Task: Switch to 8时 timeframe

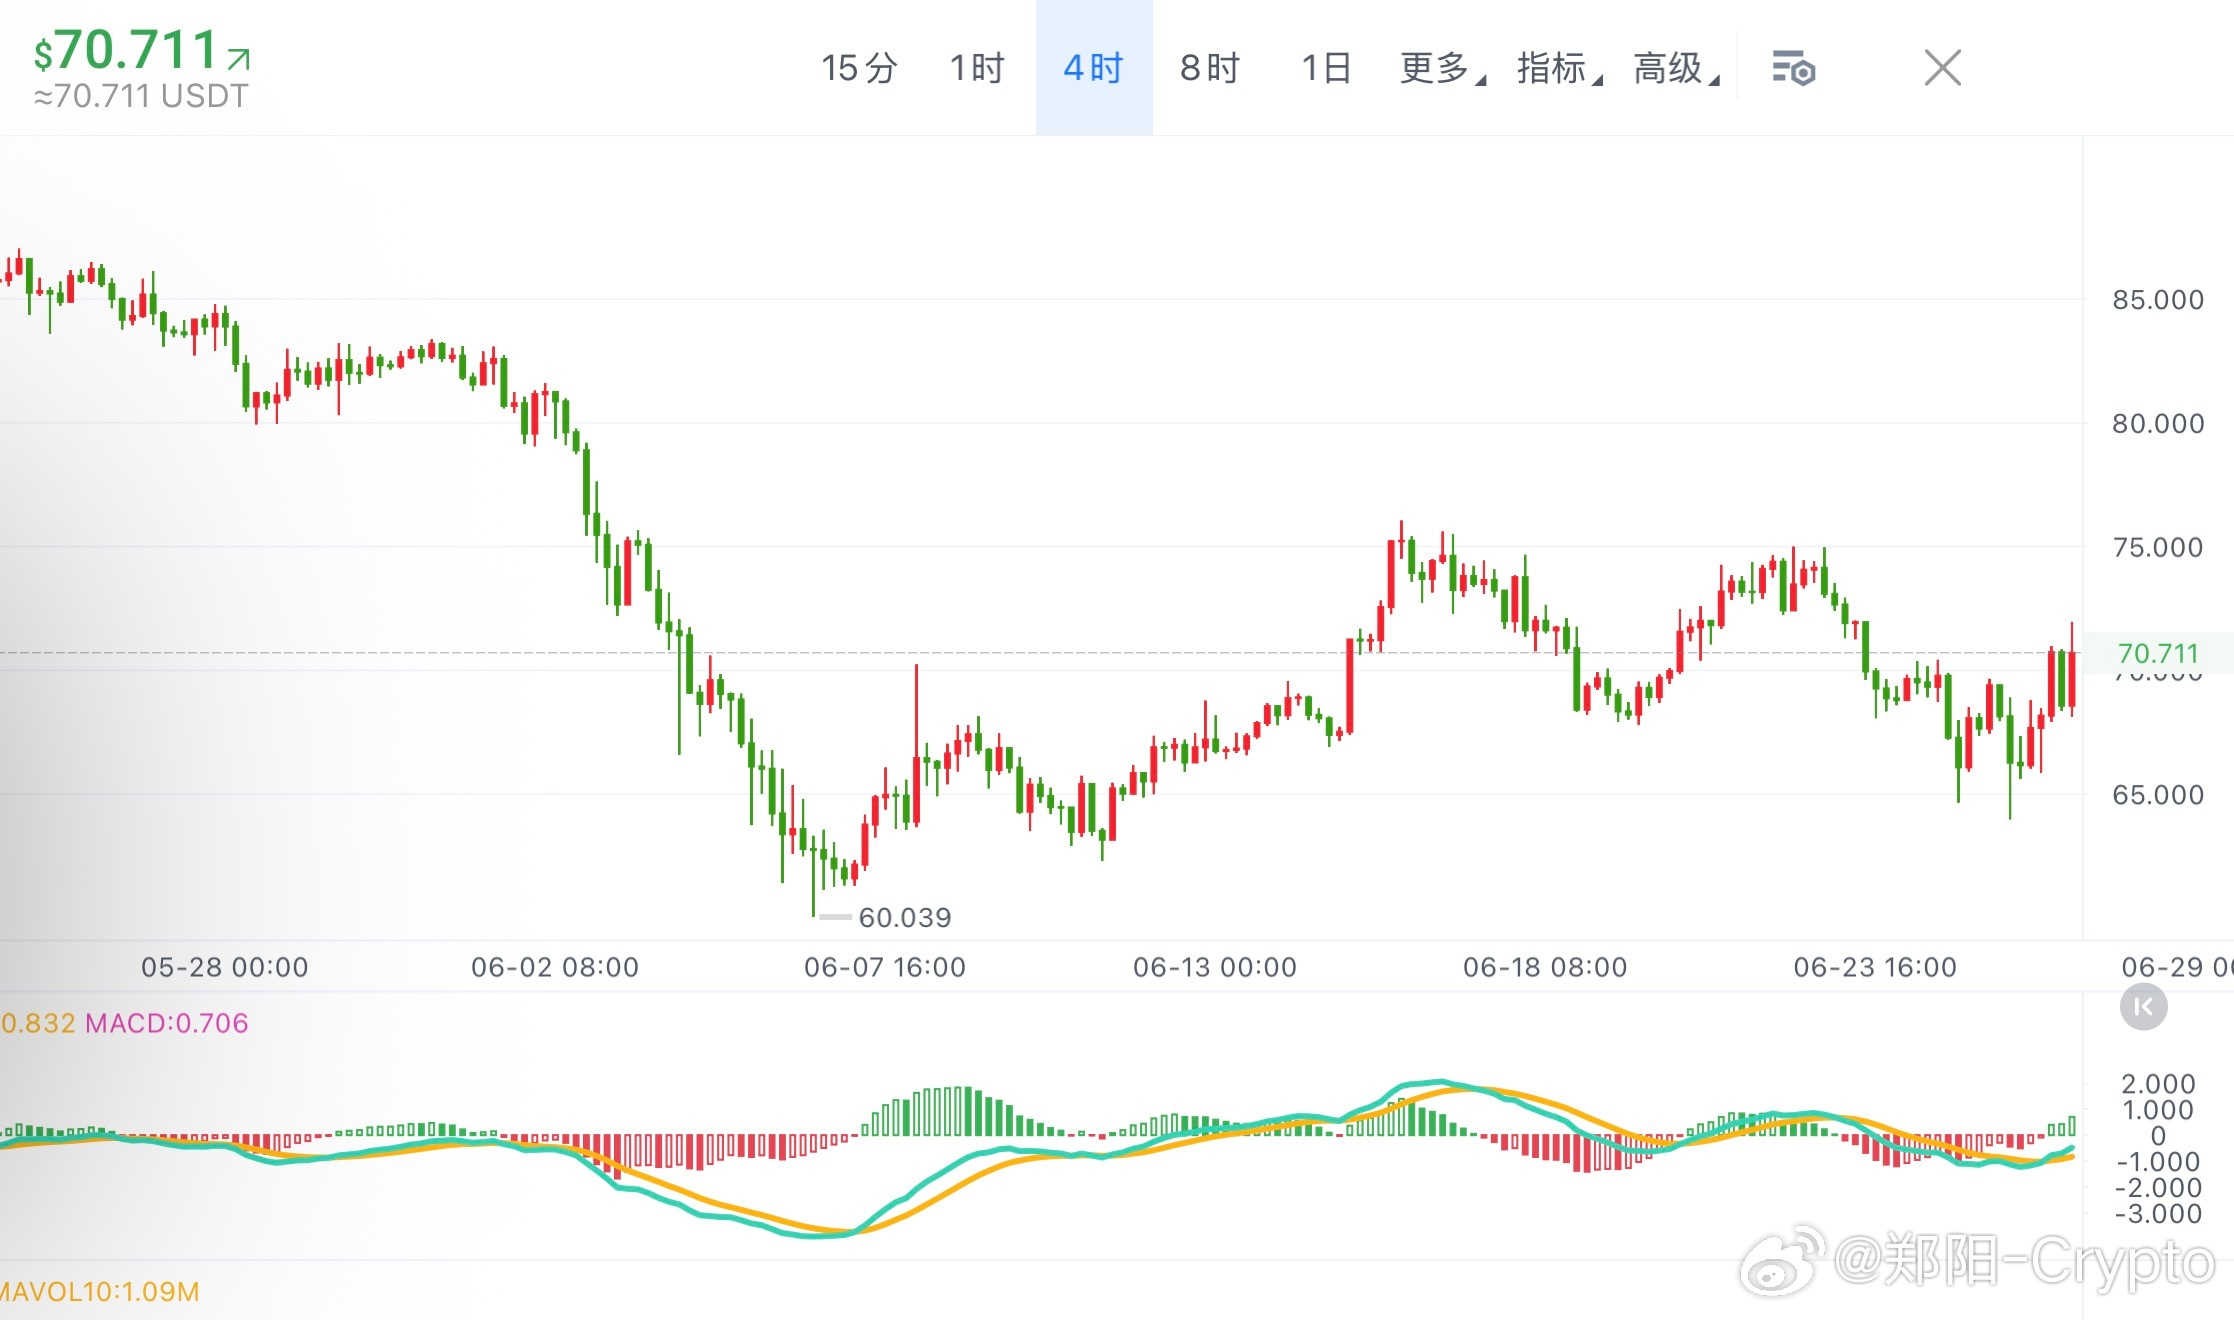Action: click(x=1210, y=68)
